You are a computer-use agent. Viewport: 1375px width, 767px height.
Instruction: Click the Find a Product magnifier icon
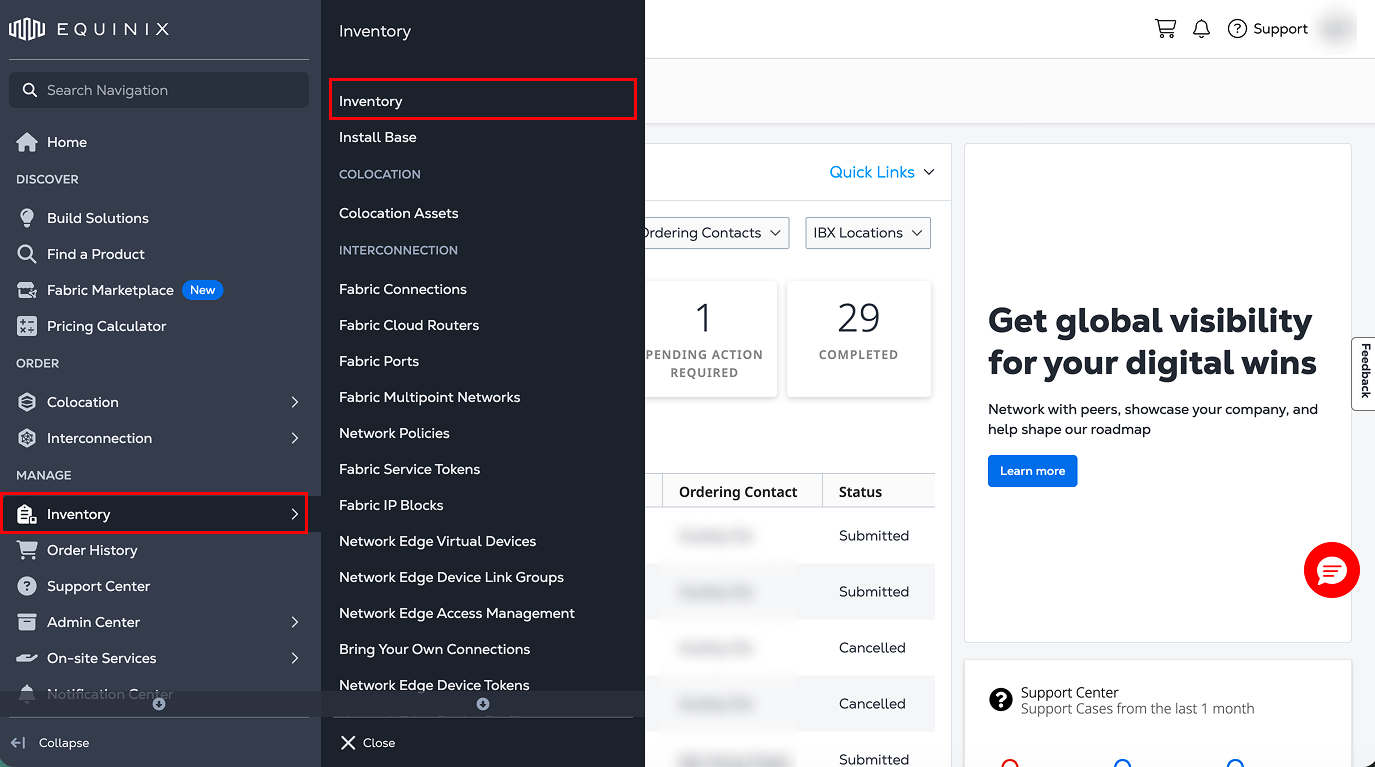pos(27,254)
